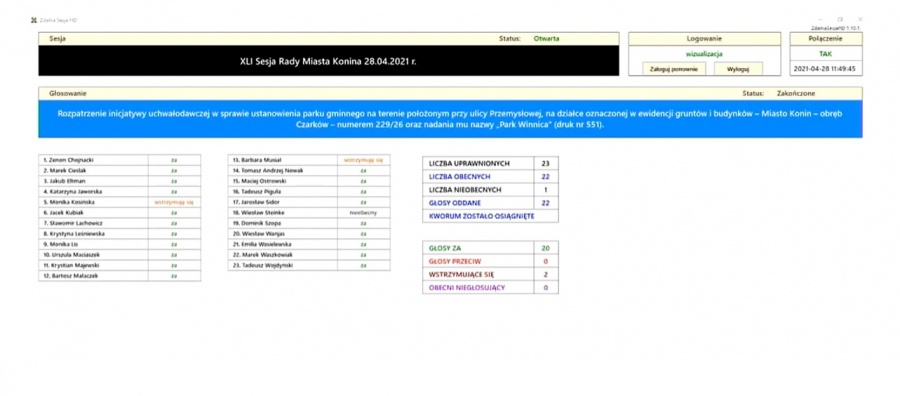Select the GŁOSY PRZECIW row
900x396 pixels.
[x=490, y=261]
